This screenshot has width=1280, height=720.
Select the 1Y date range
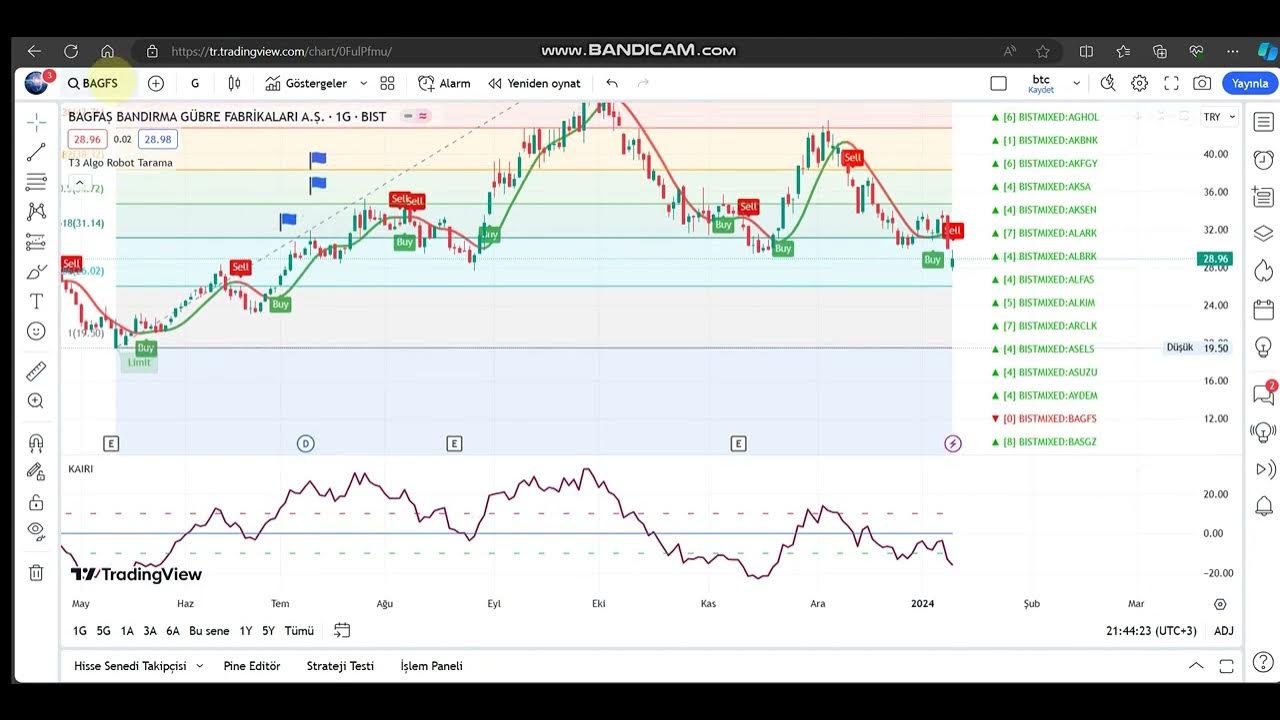coord(246,631)
